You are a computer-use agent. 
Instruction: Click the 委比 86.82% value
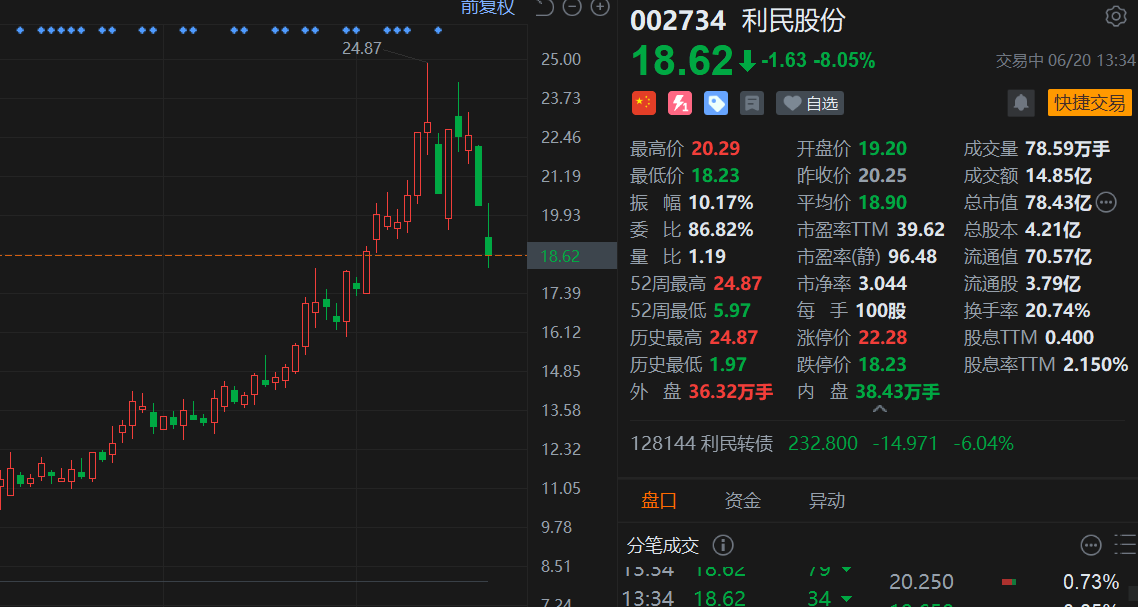click(723, 229)
